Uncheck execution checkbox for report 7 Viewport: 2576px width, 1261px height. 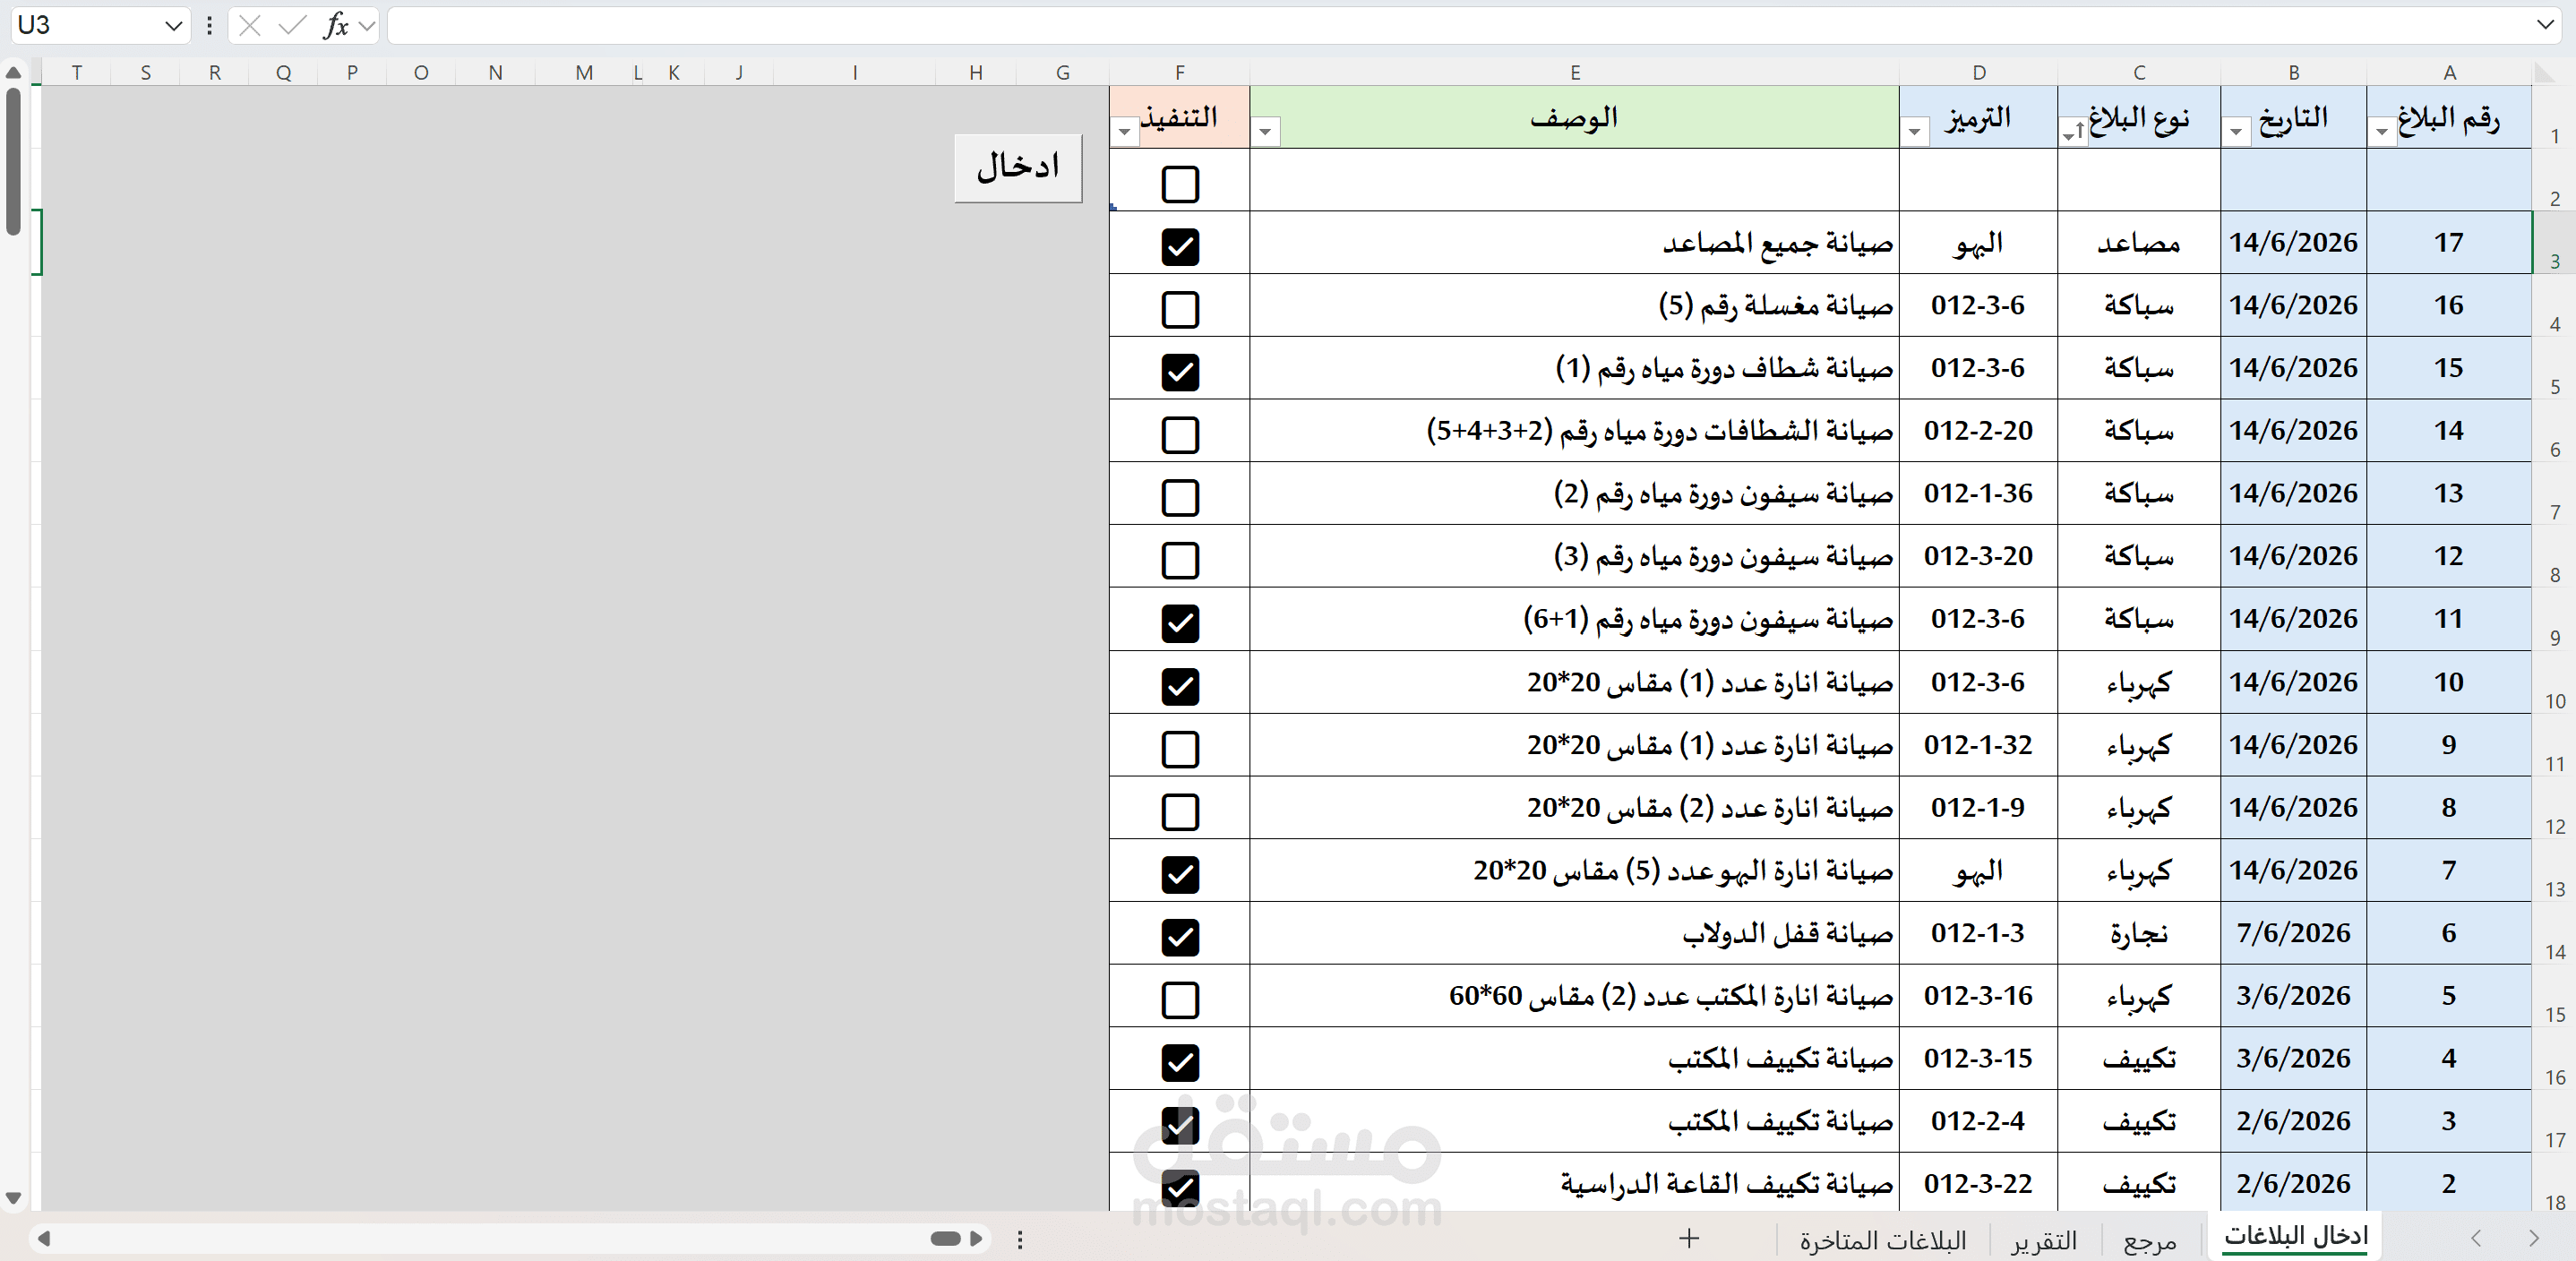click(x=1180, y=874)
